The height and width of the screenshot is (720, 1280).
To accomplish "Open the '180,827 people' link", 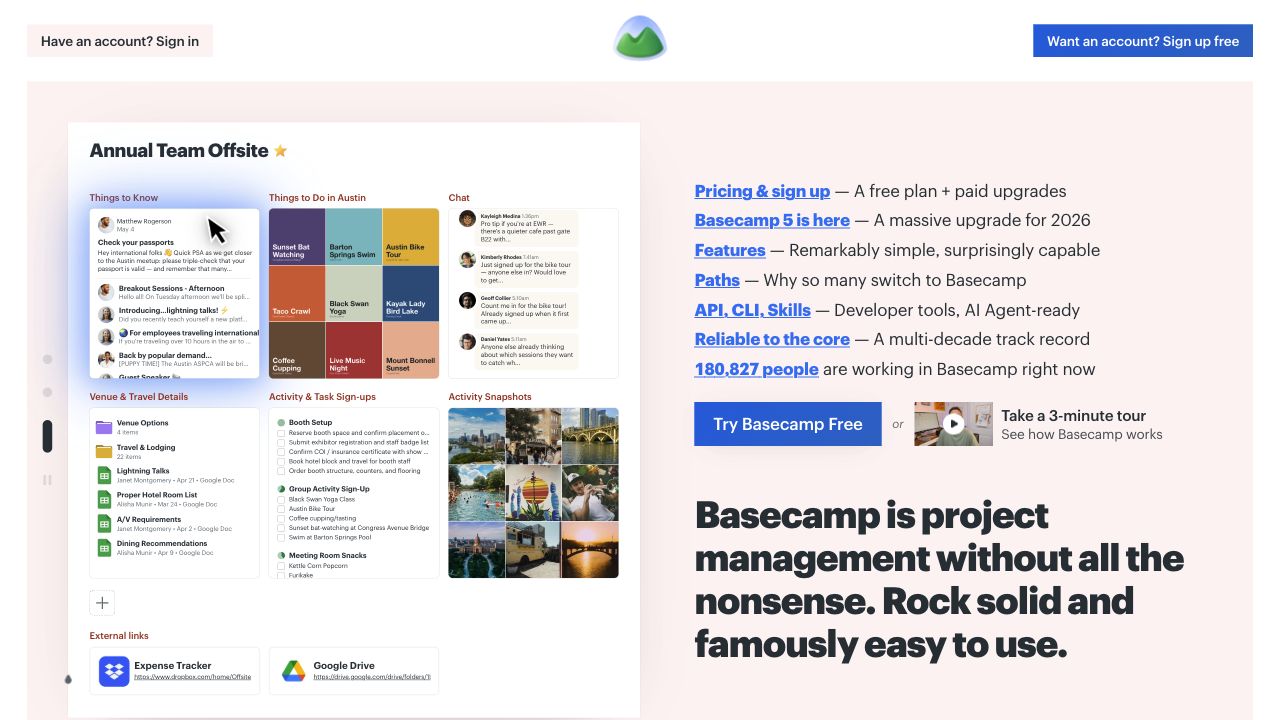I will [757, 369].
